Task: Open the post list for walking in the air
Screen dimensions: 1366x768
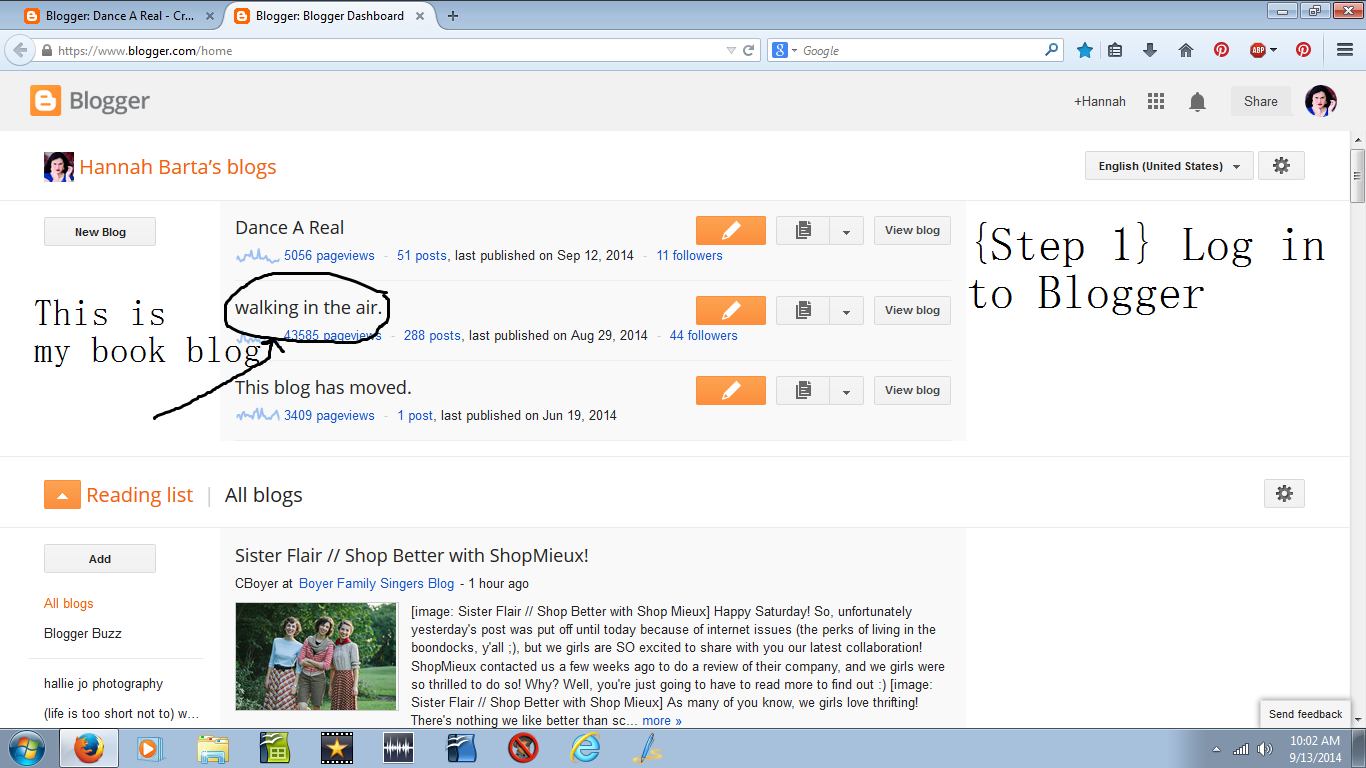Action: (803, 310)
